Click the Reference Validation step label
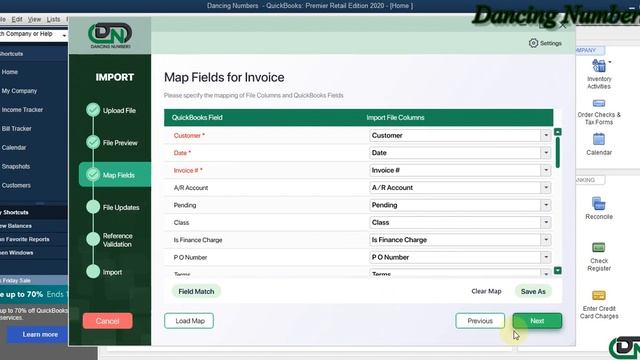Screen dimensions: 640x360 (x=117, y=240)
